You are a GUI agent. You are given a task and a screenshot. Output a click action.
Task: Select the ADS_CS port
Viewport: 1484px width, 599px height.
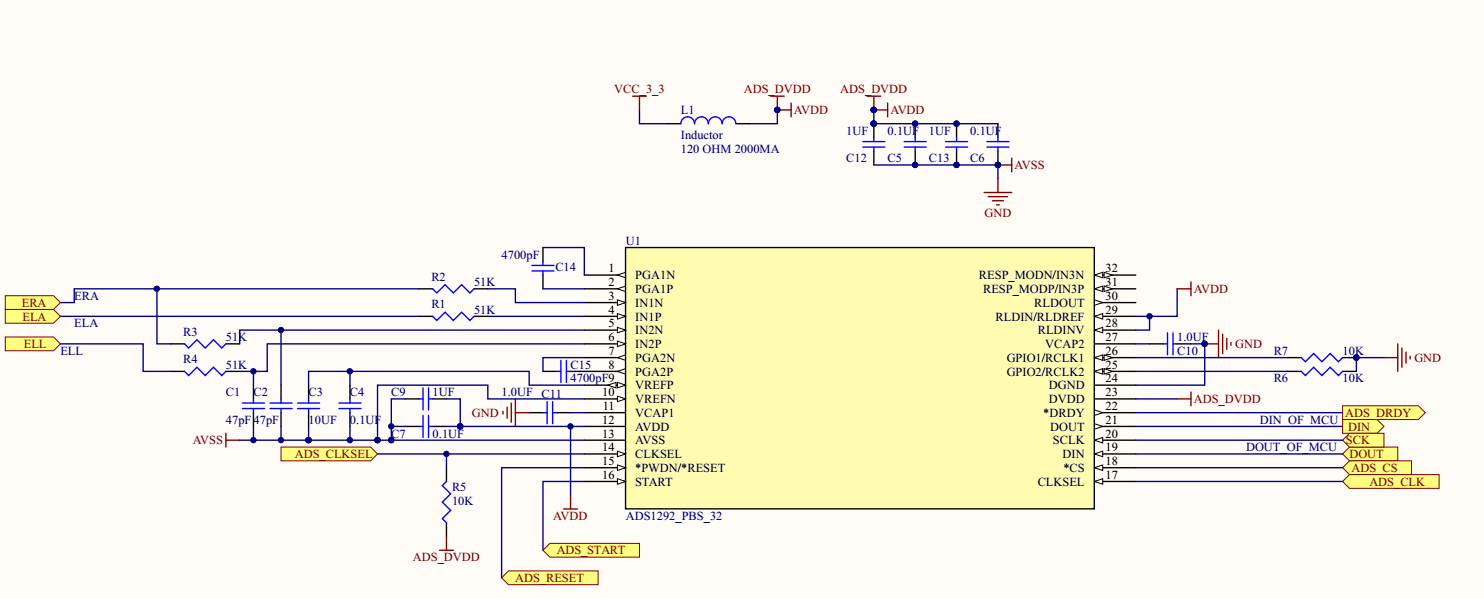[1376, 468]
